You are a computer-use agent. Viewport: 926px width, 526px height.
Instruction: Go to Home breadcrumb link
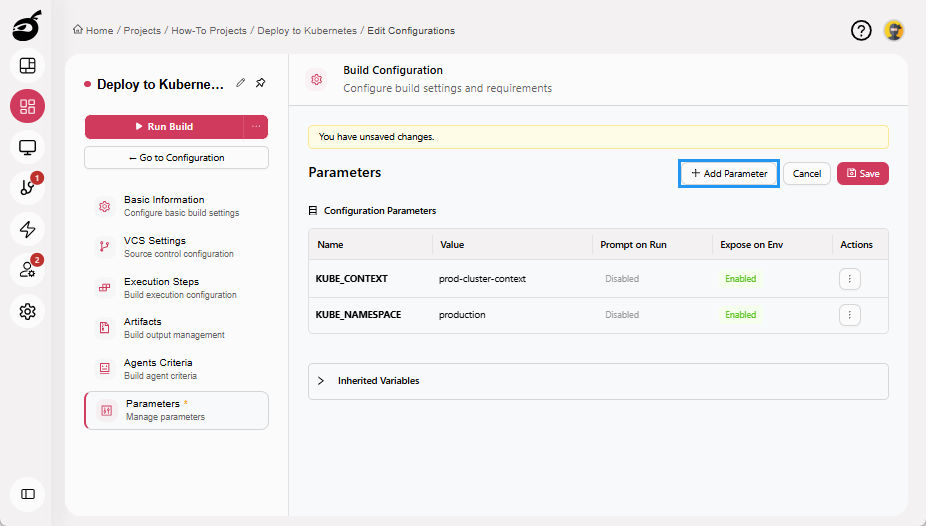pos(99,31)
